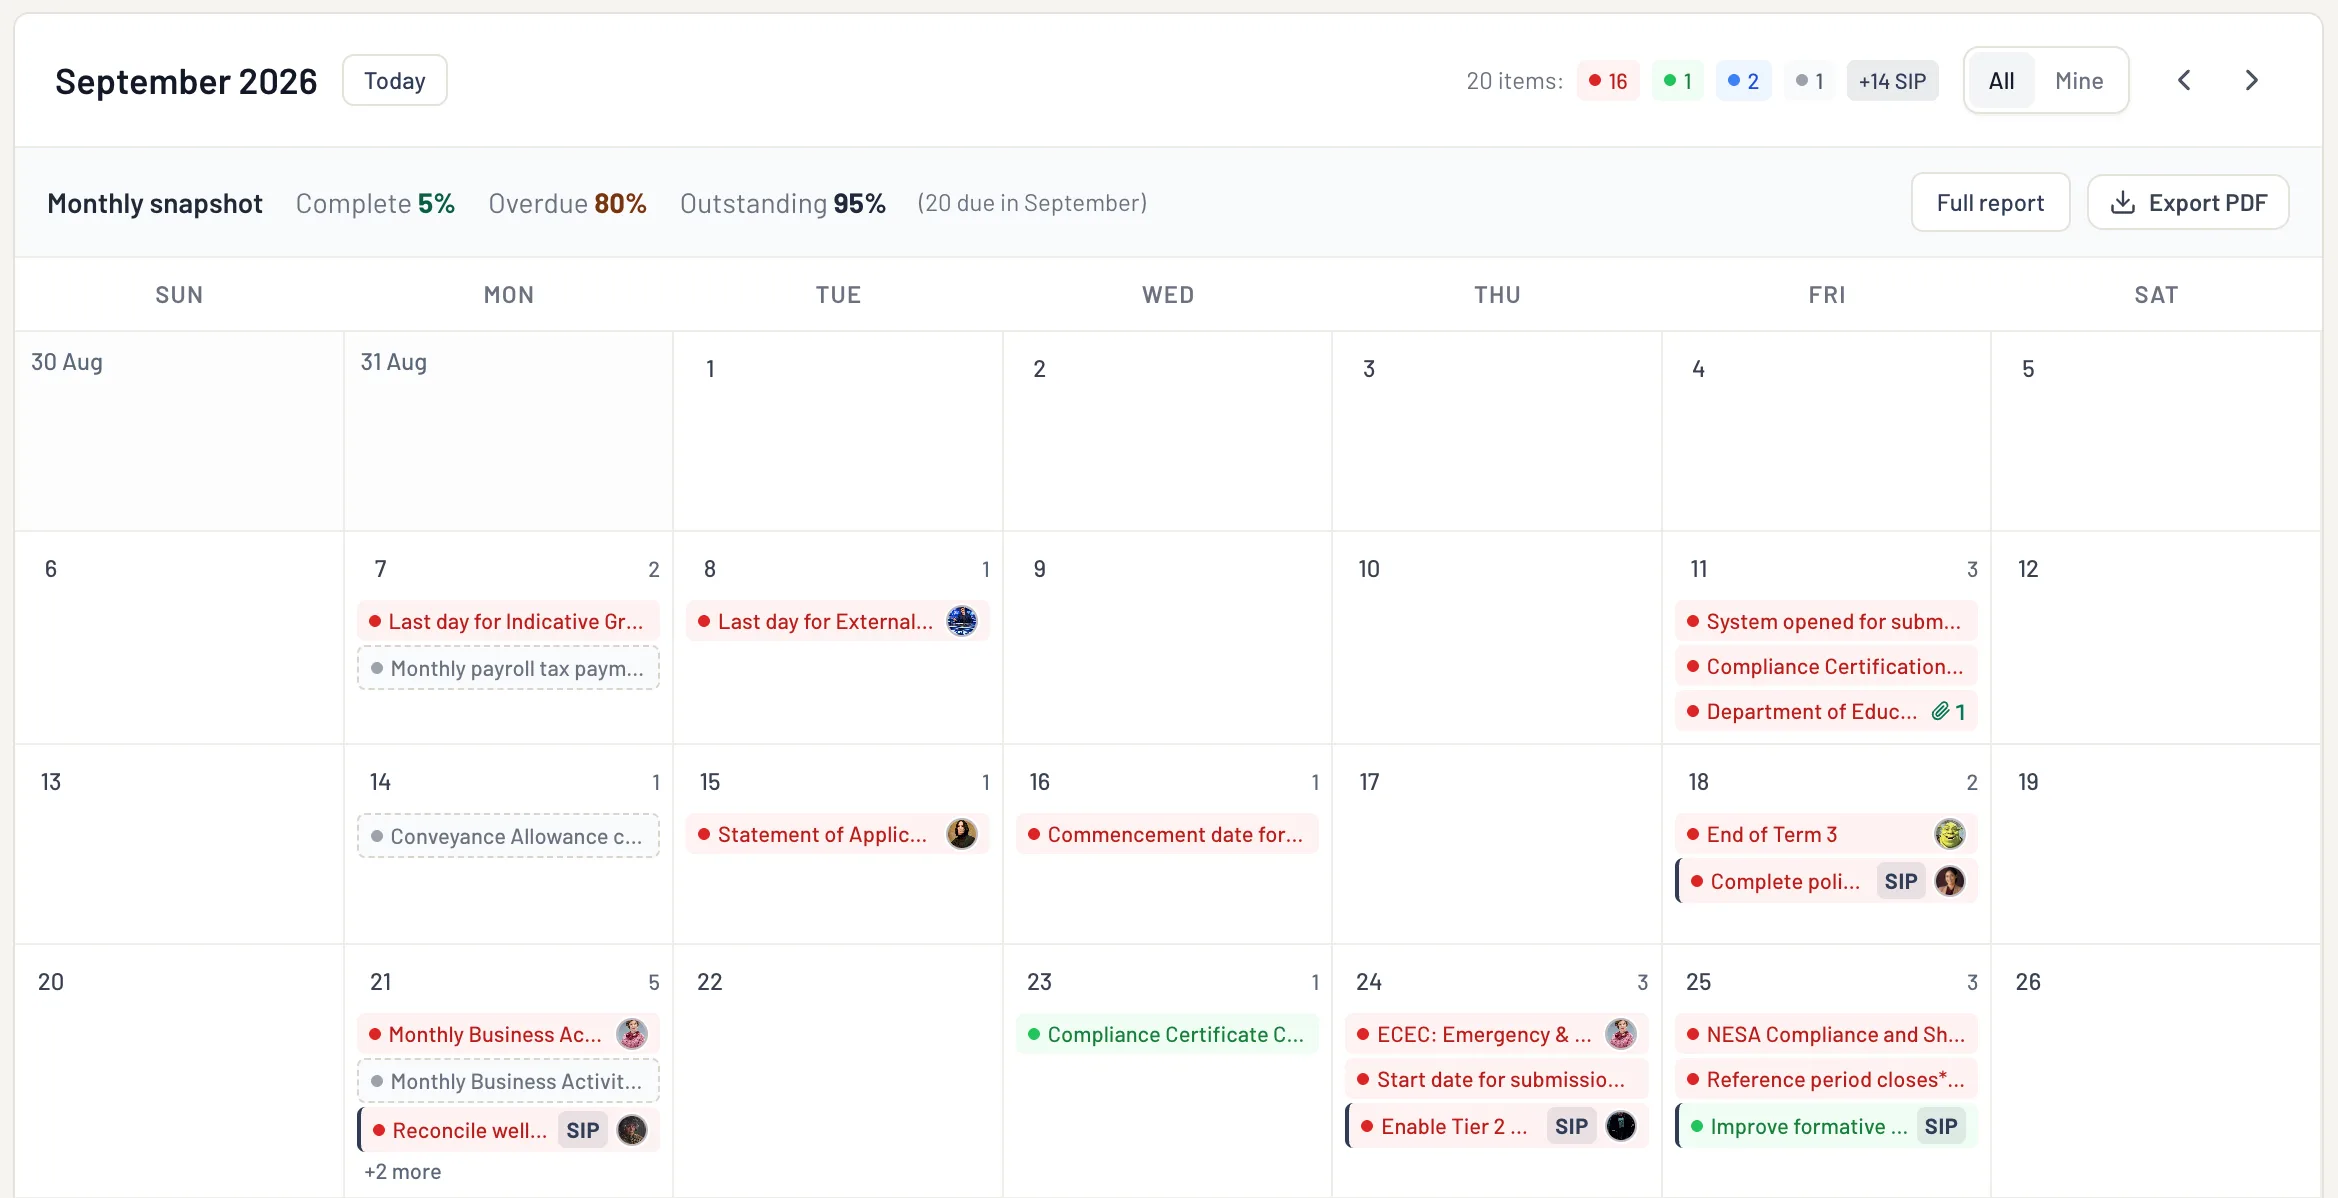Filter by blue status count 2
The height and width of the screenshot is (1198, 2338).
point(1743,81)
